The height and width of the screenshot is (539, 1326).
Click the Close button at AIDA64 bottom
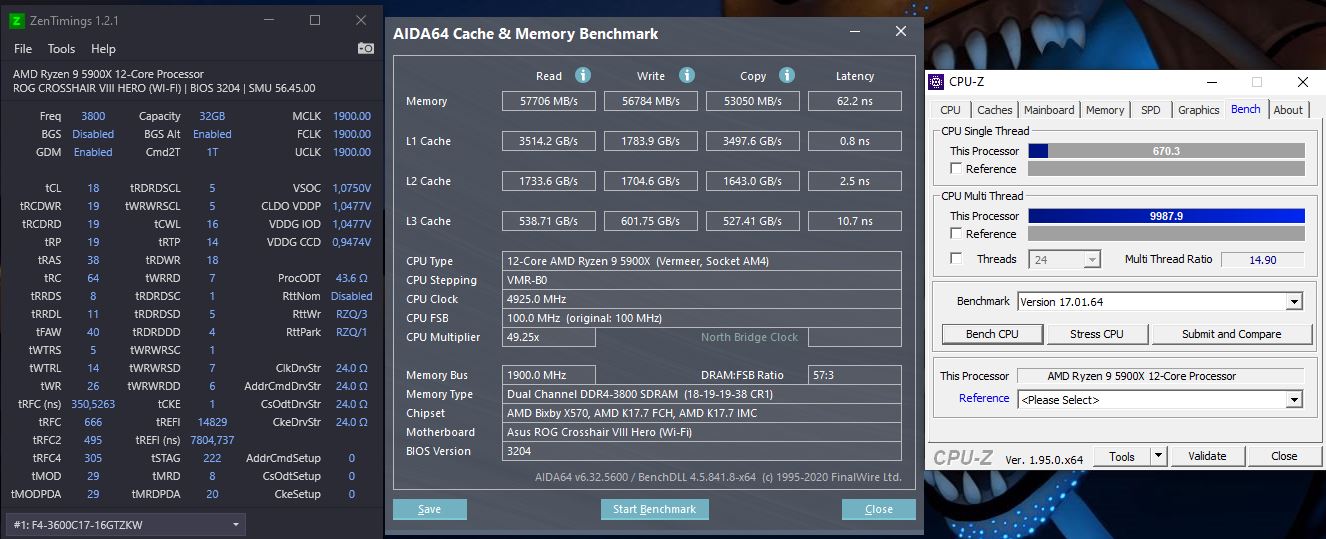[878, 509]
